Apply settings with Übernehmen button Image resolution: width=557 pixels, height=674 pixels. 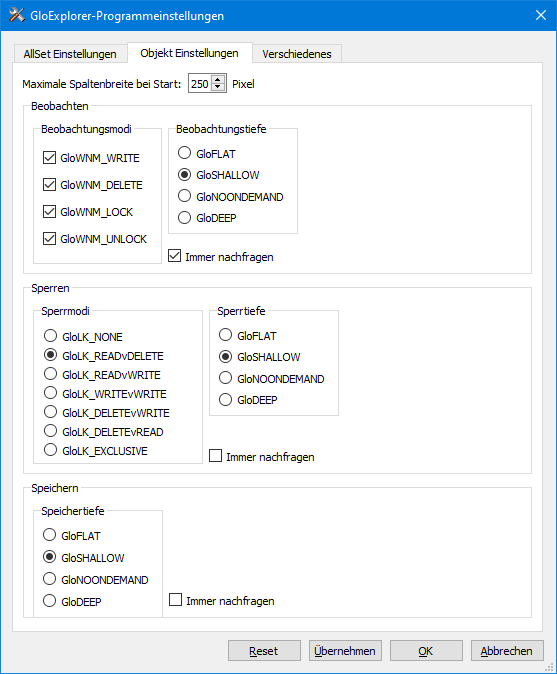pos(345,651)
